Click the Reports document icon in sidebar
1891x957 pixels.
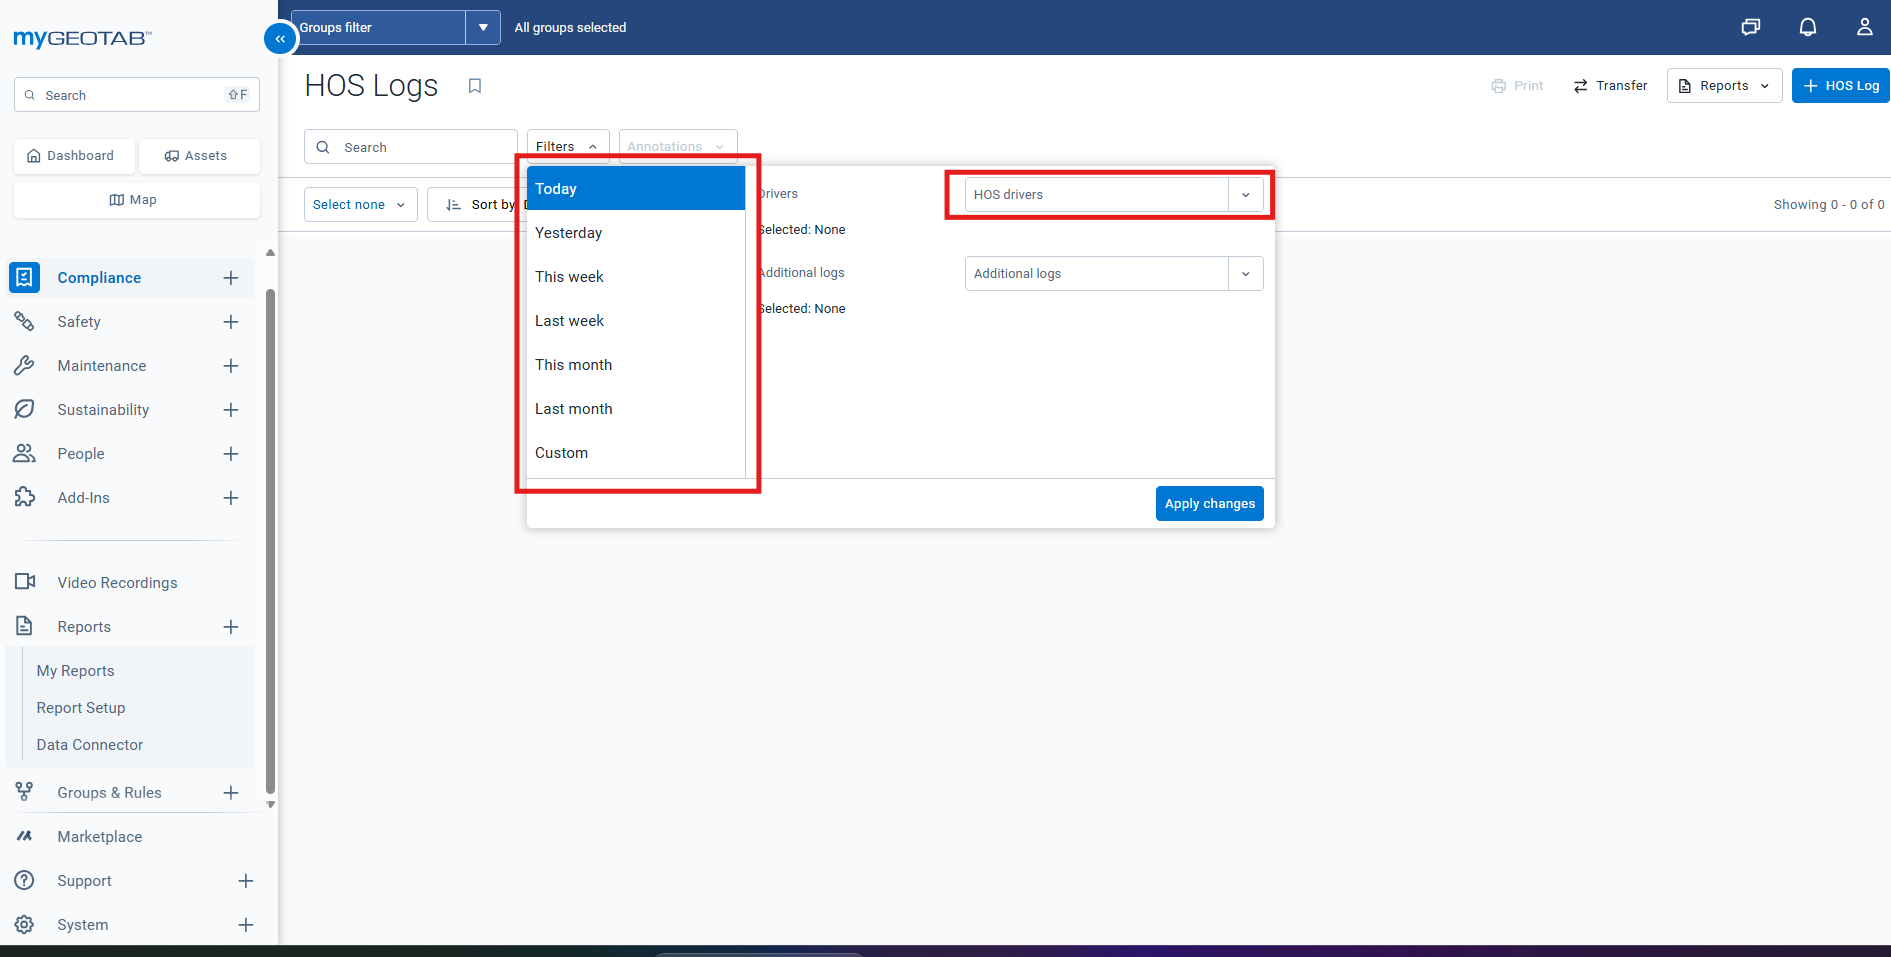click(x=24, y=626)
